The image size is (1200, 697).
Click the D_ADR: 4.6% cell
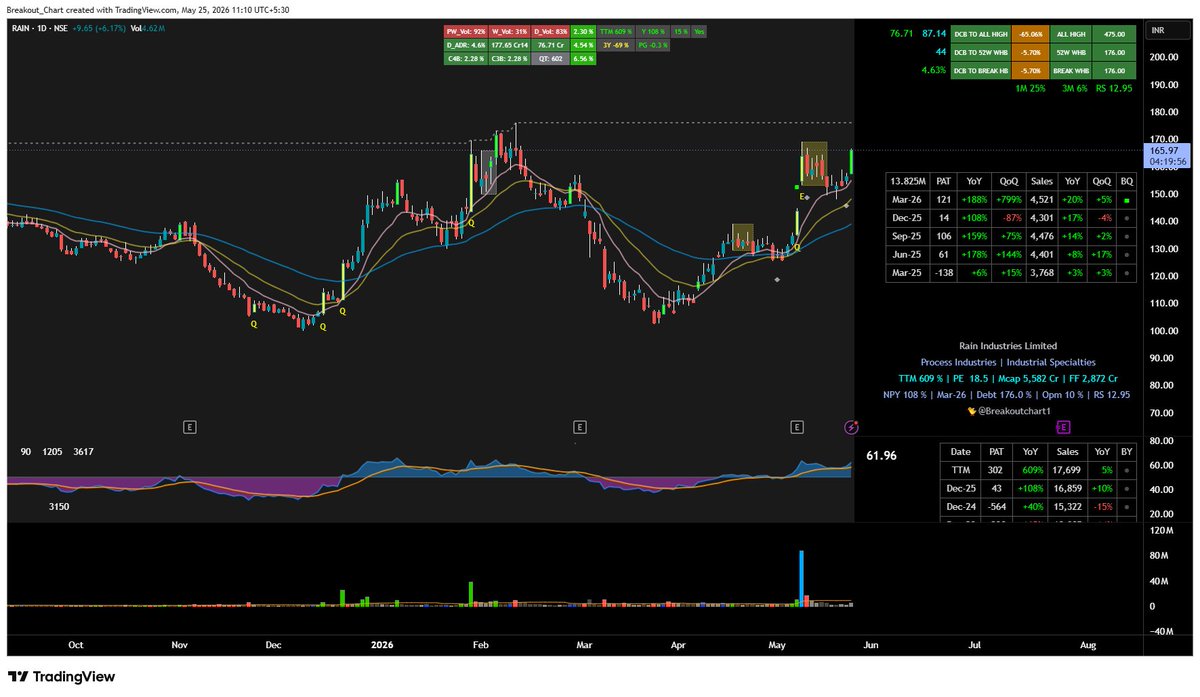coord(466,45)
